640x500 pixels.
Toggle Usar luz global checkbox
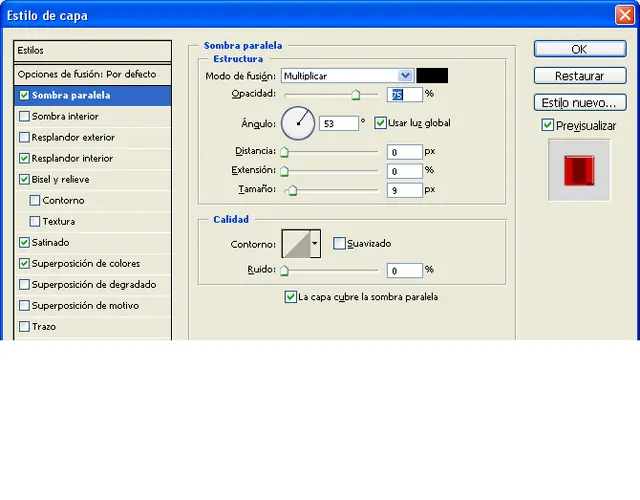380,123
